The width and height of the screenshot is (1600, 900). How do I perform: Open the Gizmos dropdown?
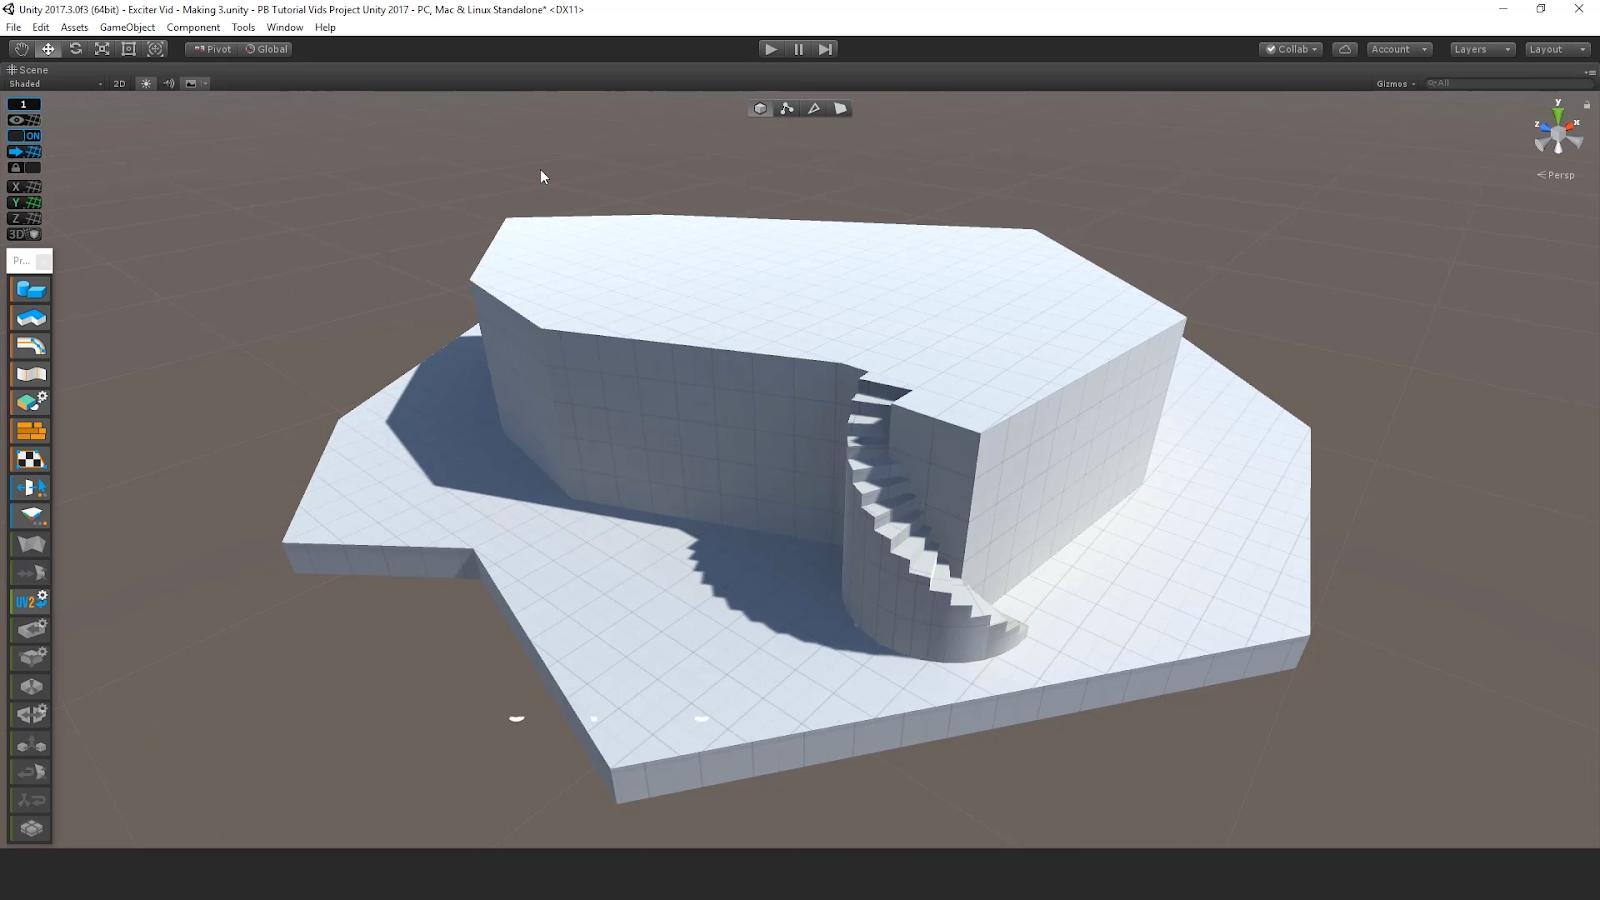pos(1395,84)
